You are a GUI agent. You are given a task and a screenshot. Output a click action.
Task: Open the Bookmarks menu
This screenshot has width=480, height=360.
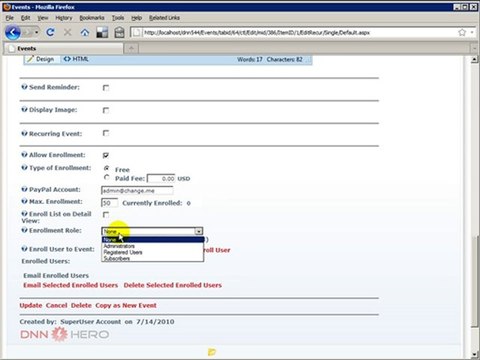click(x=92, y=18)
